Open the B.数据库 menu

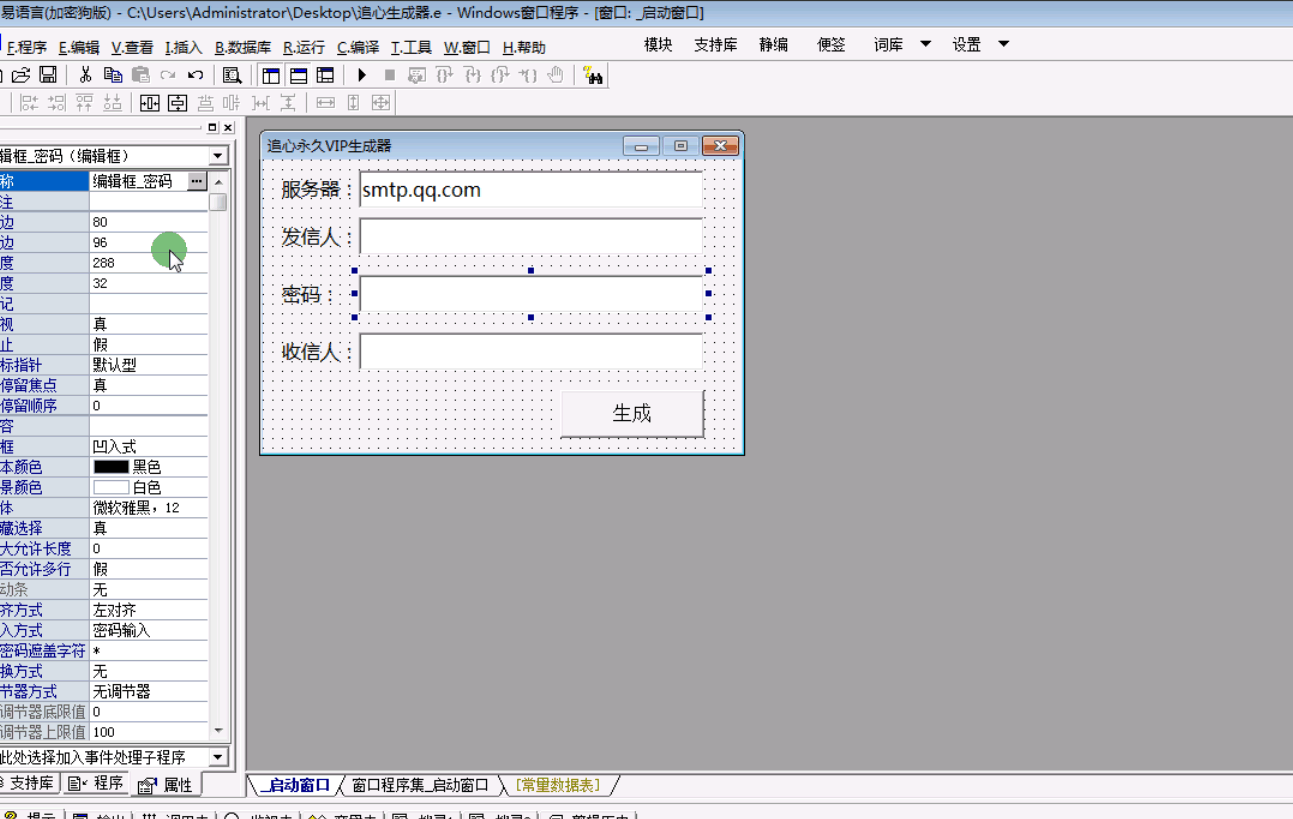pos(243,47)
